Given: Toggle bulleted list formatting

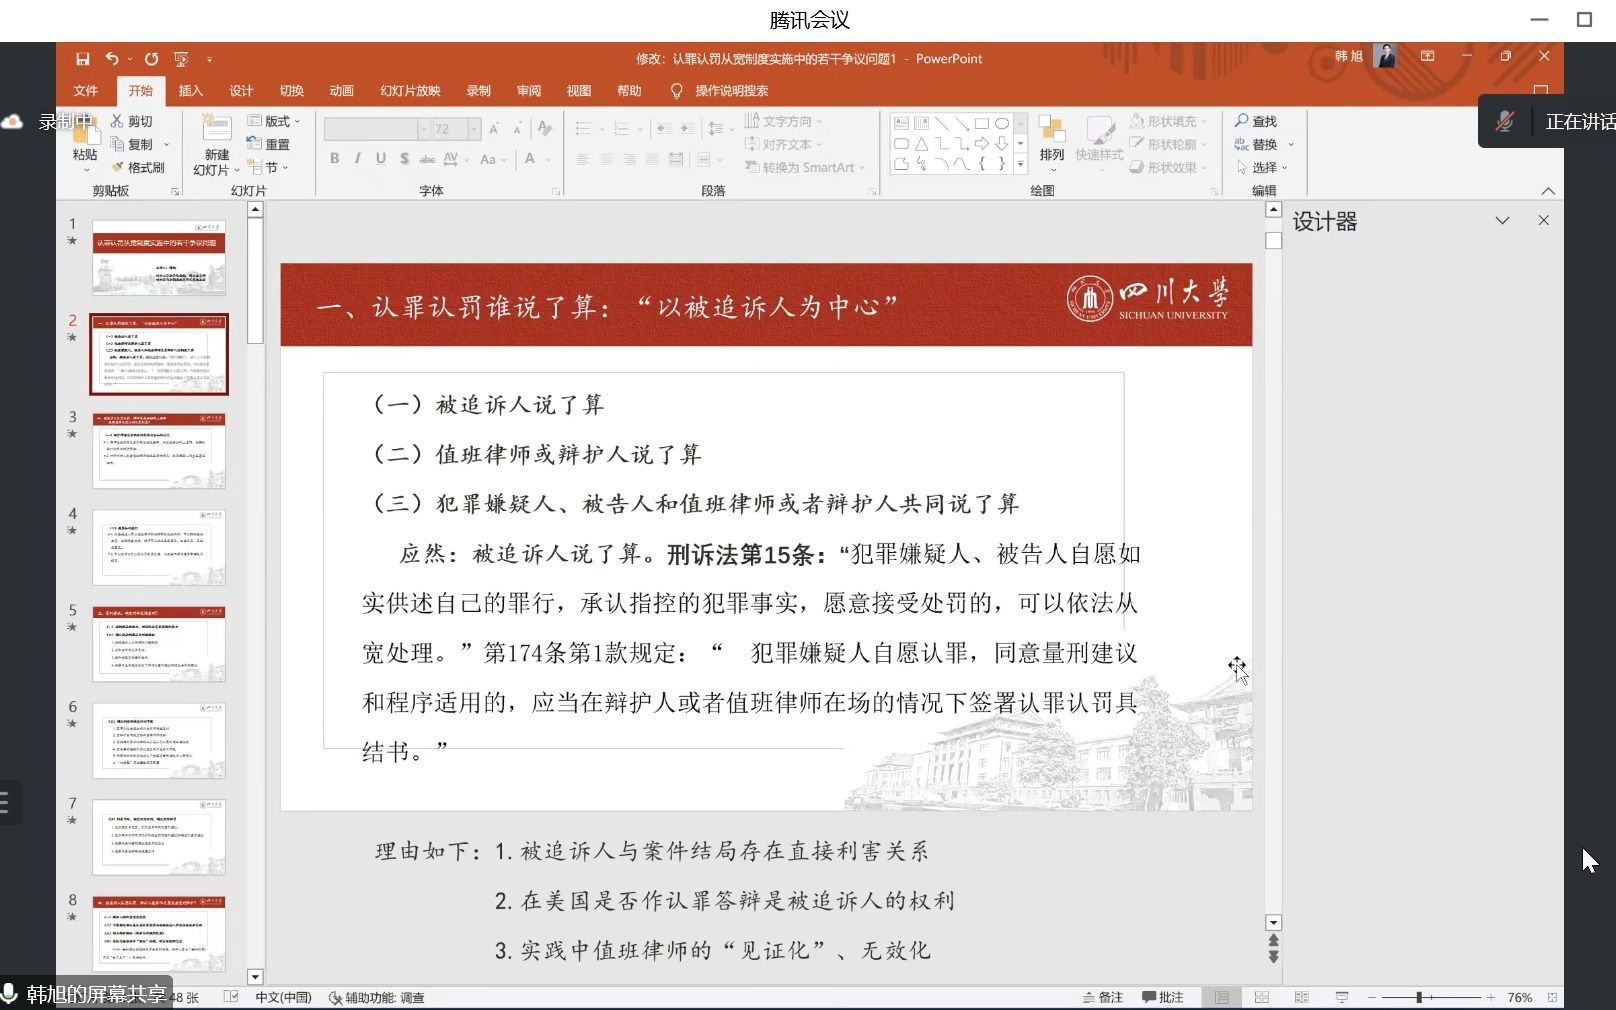Looking at the screenshot, I should [584, 128].
